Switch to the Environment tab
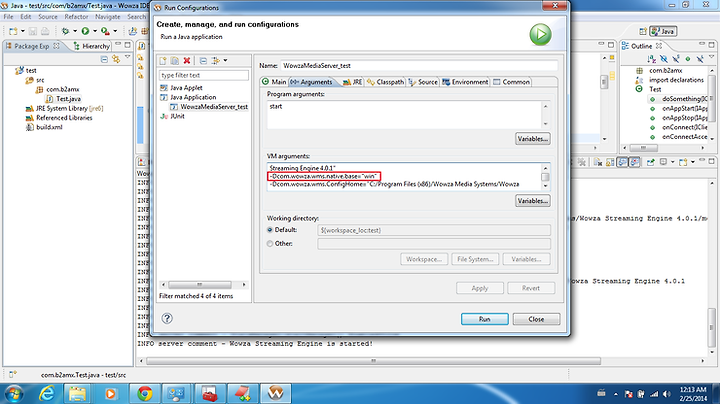Image resolution: width=720 pixels, height=404 pixels. [x=466, y=82]
